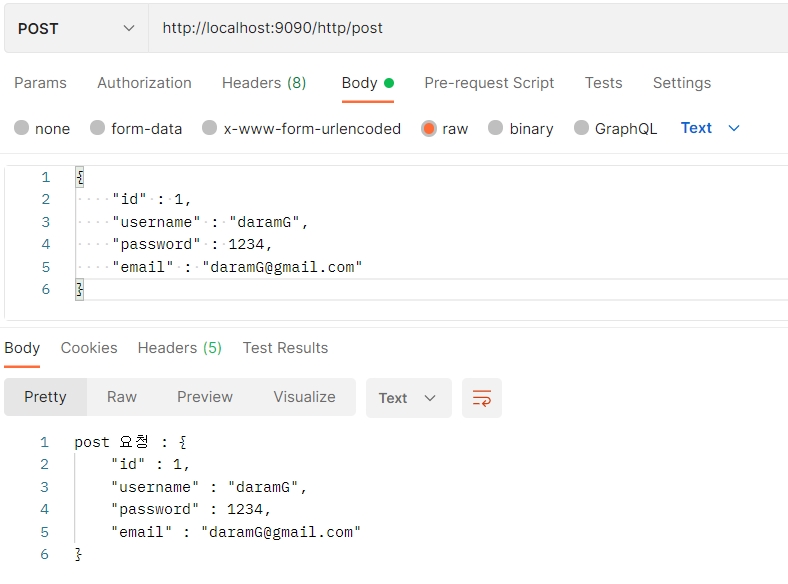The width and height of the screenshot is (788, 584).
Task: Switch to the Test Results tab
Action: click(285, 348)
